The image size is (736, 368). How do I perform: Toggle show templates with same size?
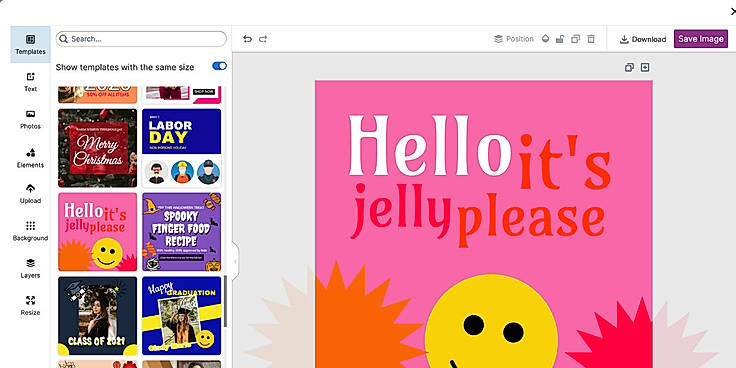[x=219, y=66]
